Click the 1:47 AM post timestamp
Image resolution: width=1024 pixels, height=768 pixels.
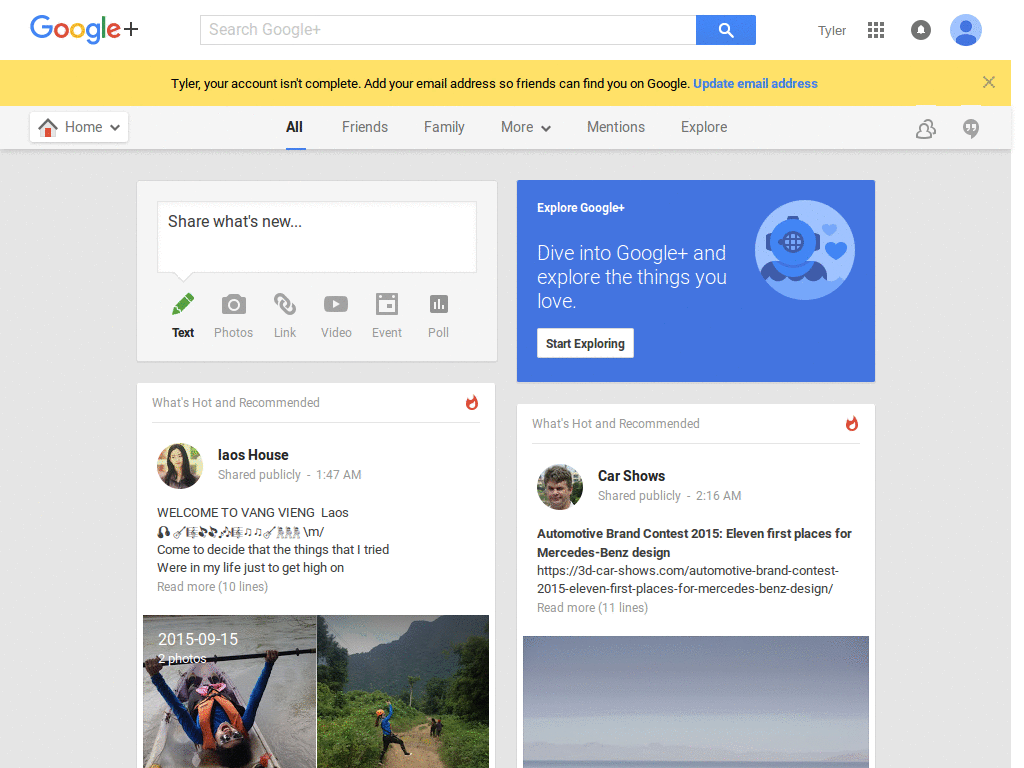coord(338,475)
